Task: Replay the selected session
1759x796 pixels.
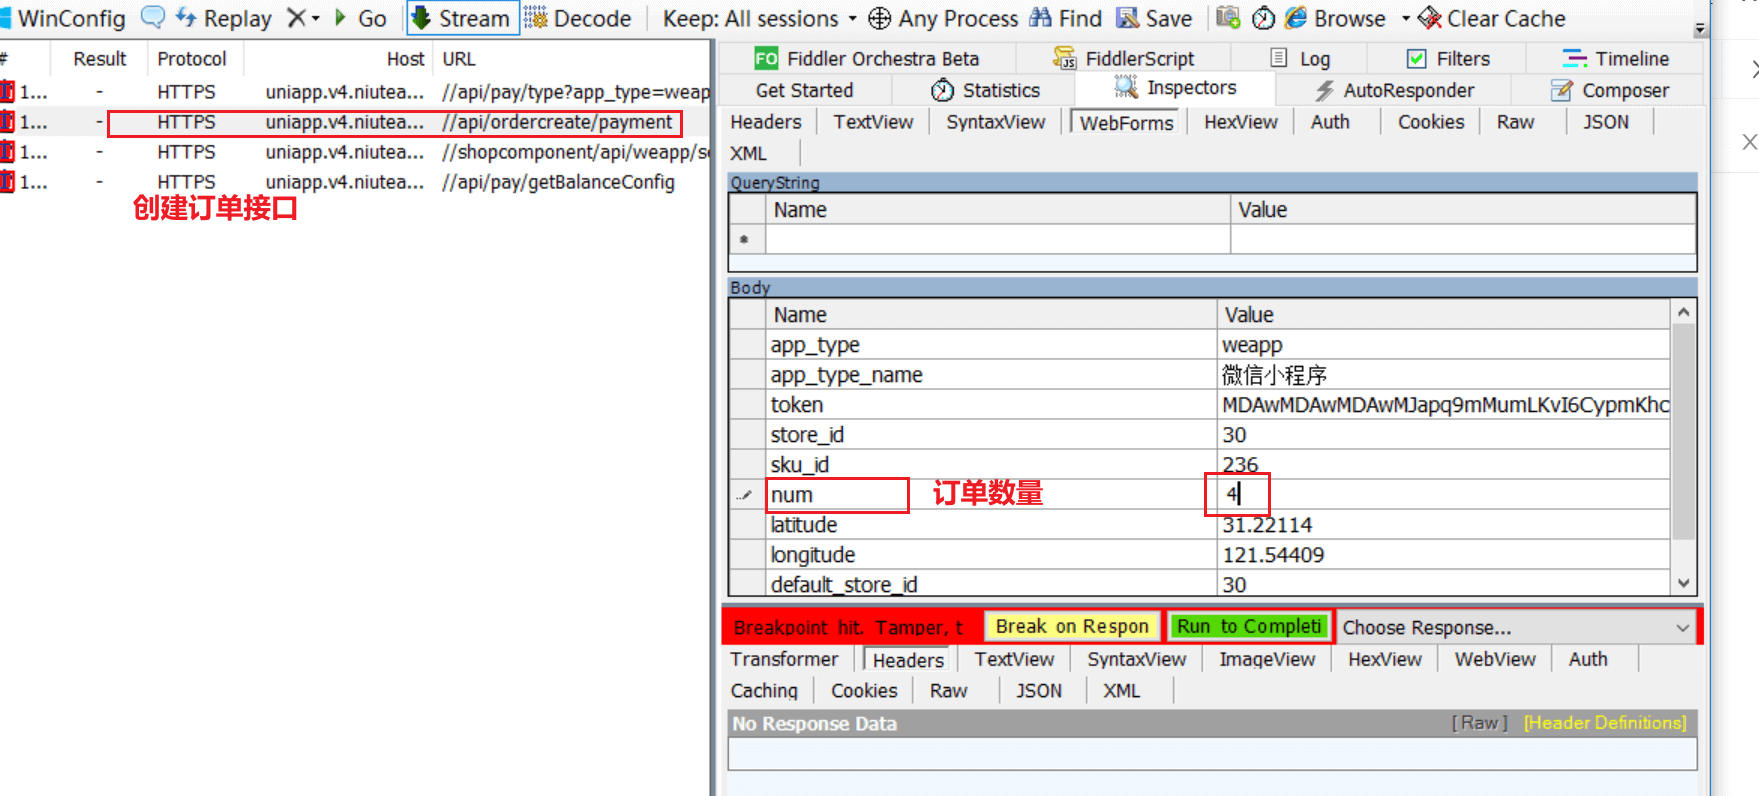Action: (223, 18)
